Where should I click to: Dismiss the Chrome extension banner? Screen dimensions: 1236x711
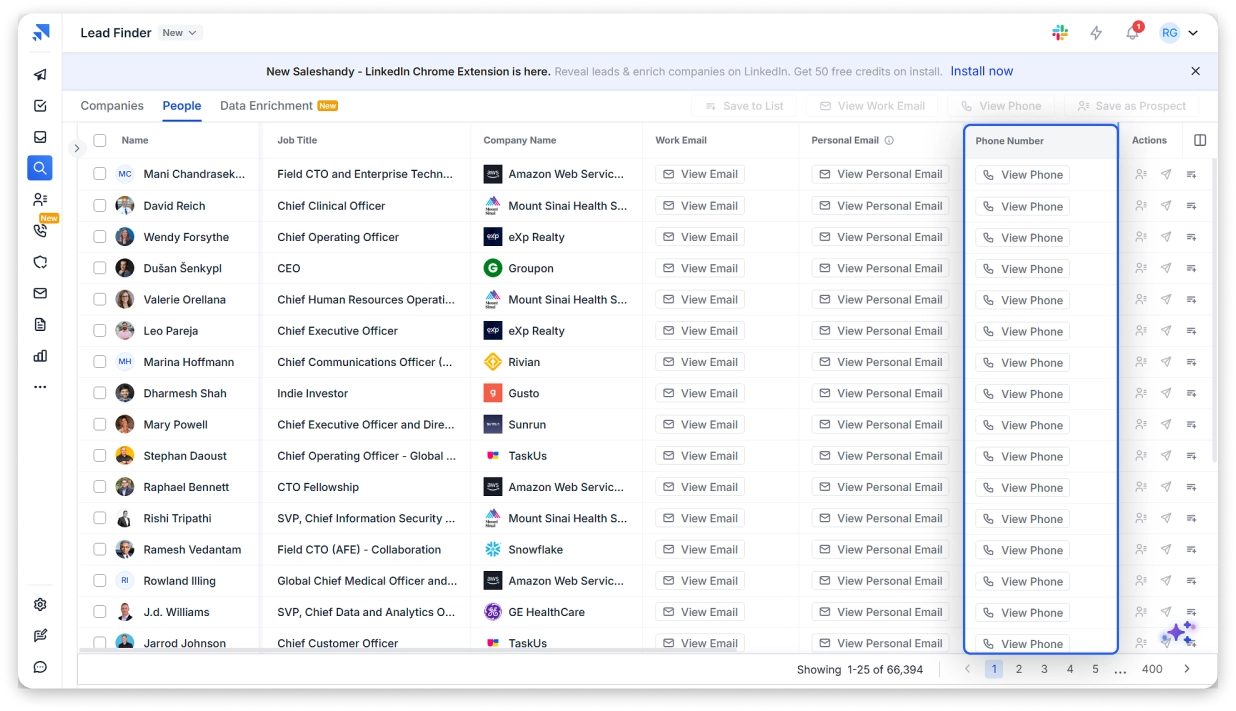[1195, 71]
